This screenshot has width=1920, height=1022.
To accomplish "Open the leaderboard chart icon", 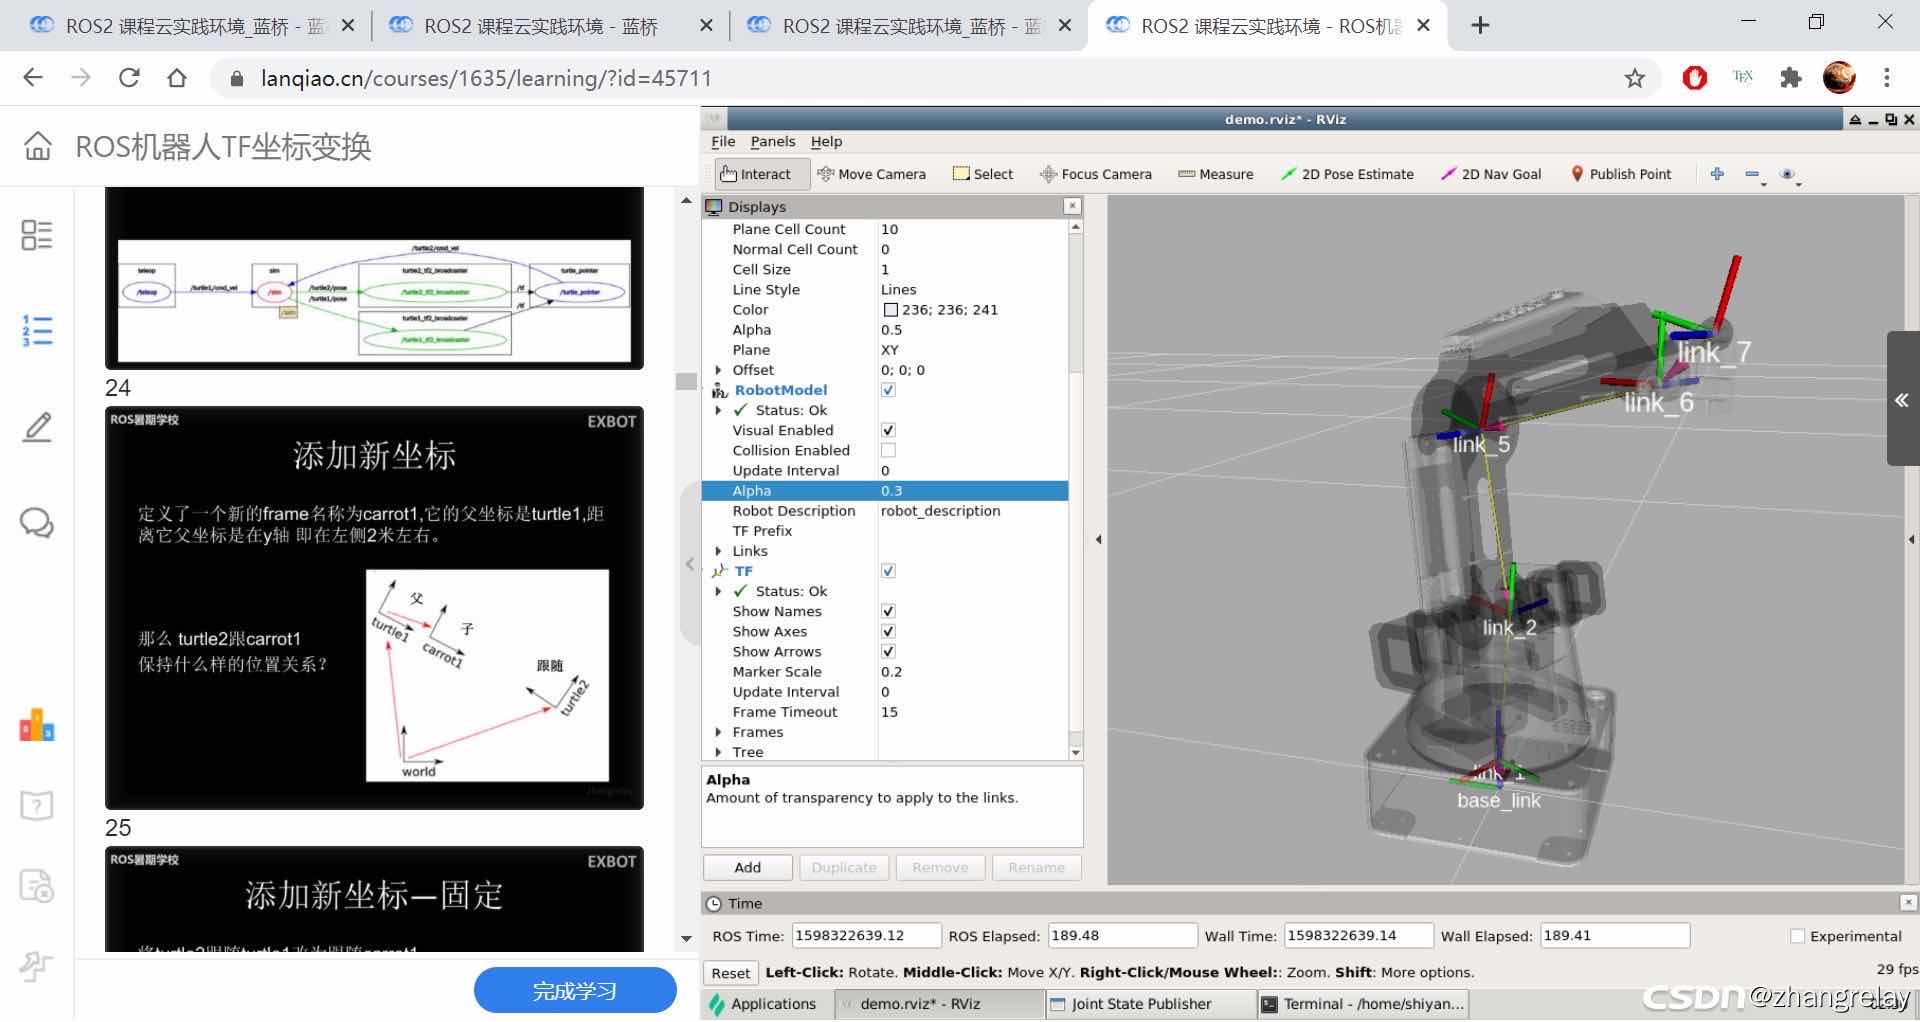I will [37, 726].
